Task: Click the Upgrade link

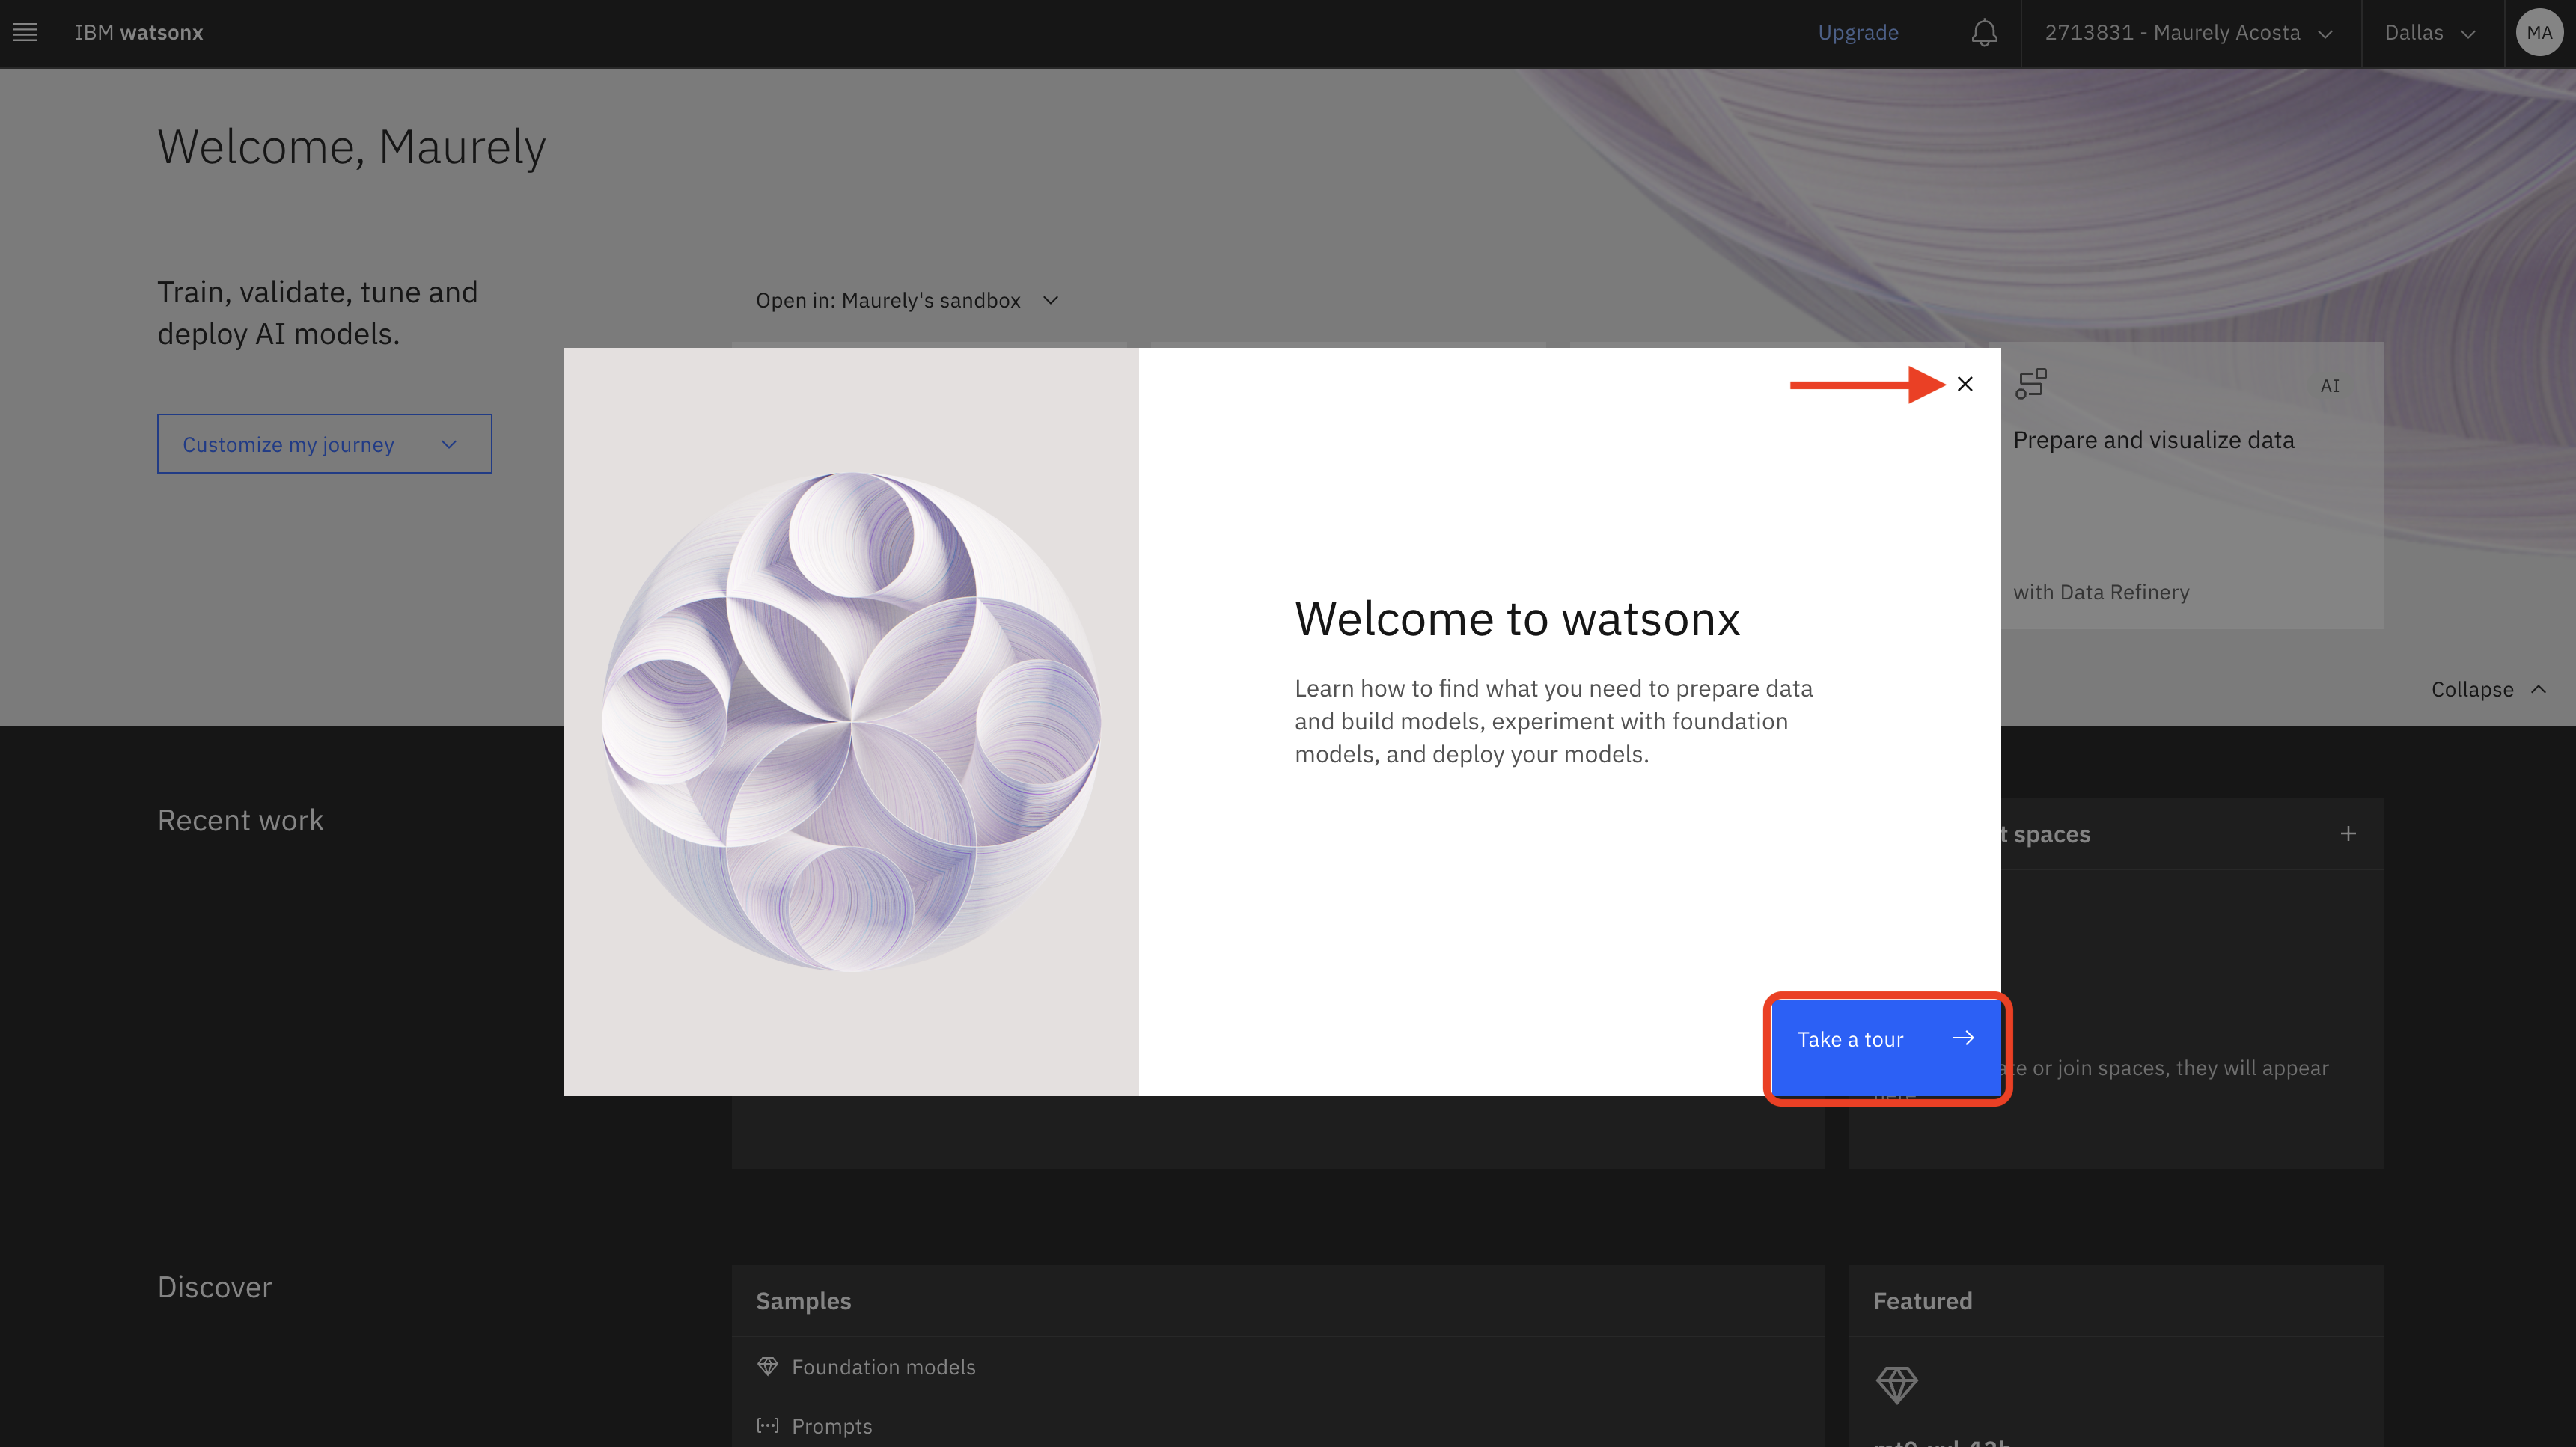Action: tap(1857, 33)
